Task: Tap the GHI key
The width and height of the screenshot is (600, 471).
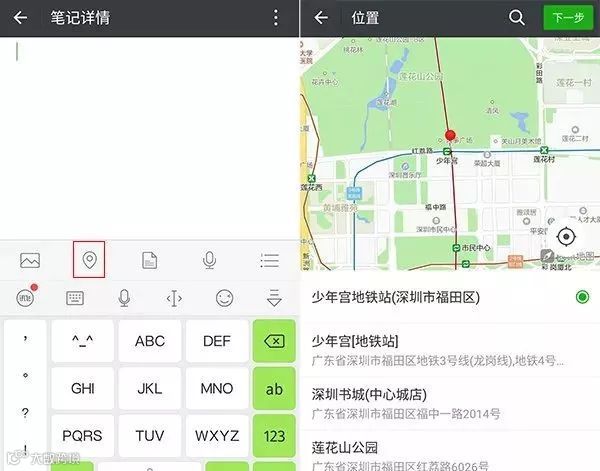Action: click(83, 388)
